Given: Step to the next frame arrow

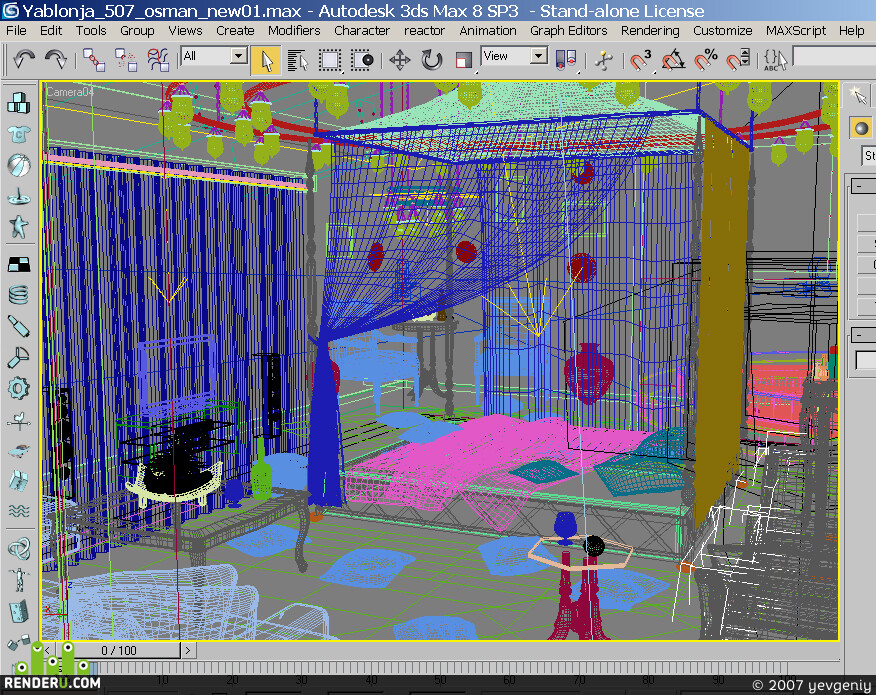Looking at the screenshot, I should coord(188,650).
